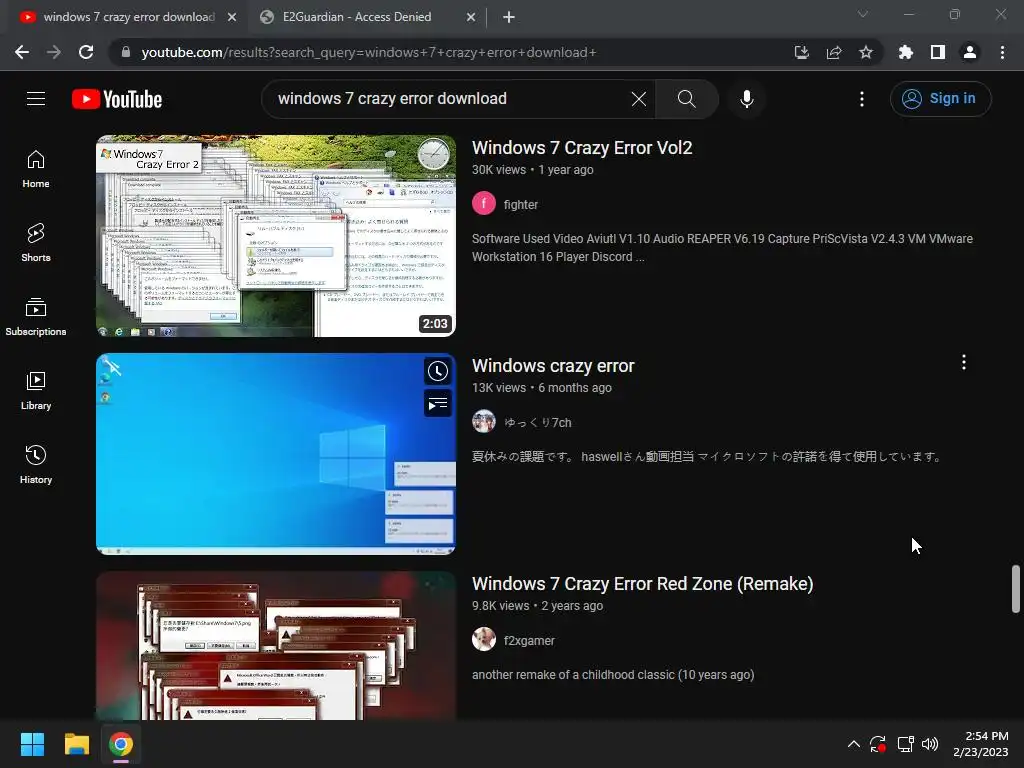Open the clock showing 2:54 PM

click(981, 744)
